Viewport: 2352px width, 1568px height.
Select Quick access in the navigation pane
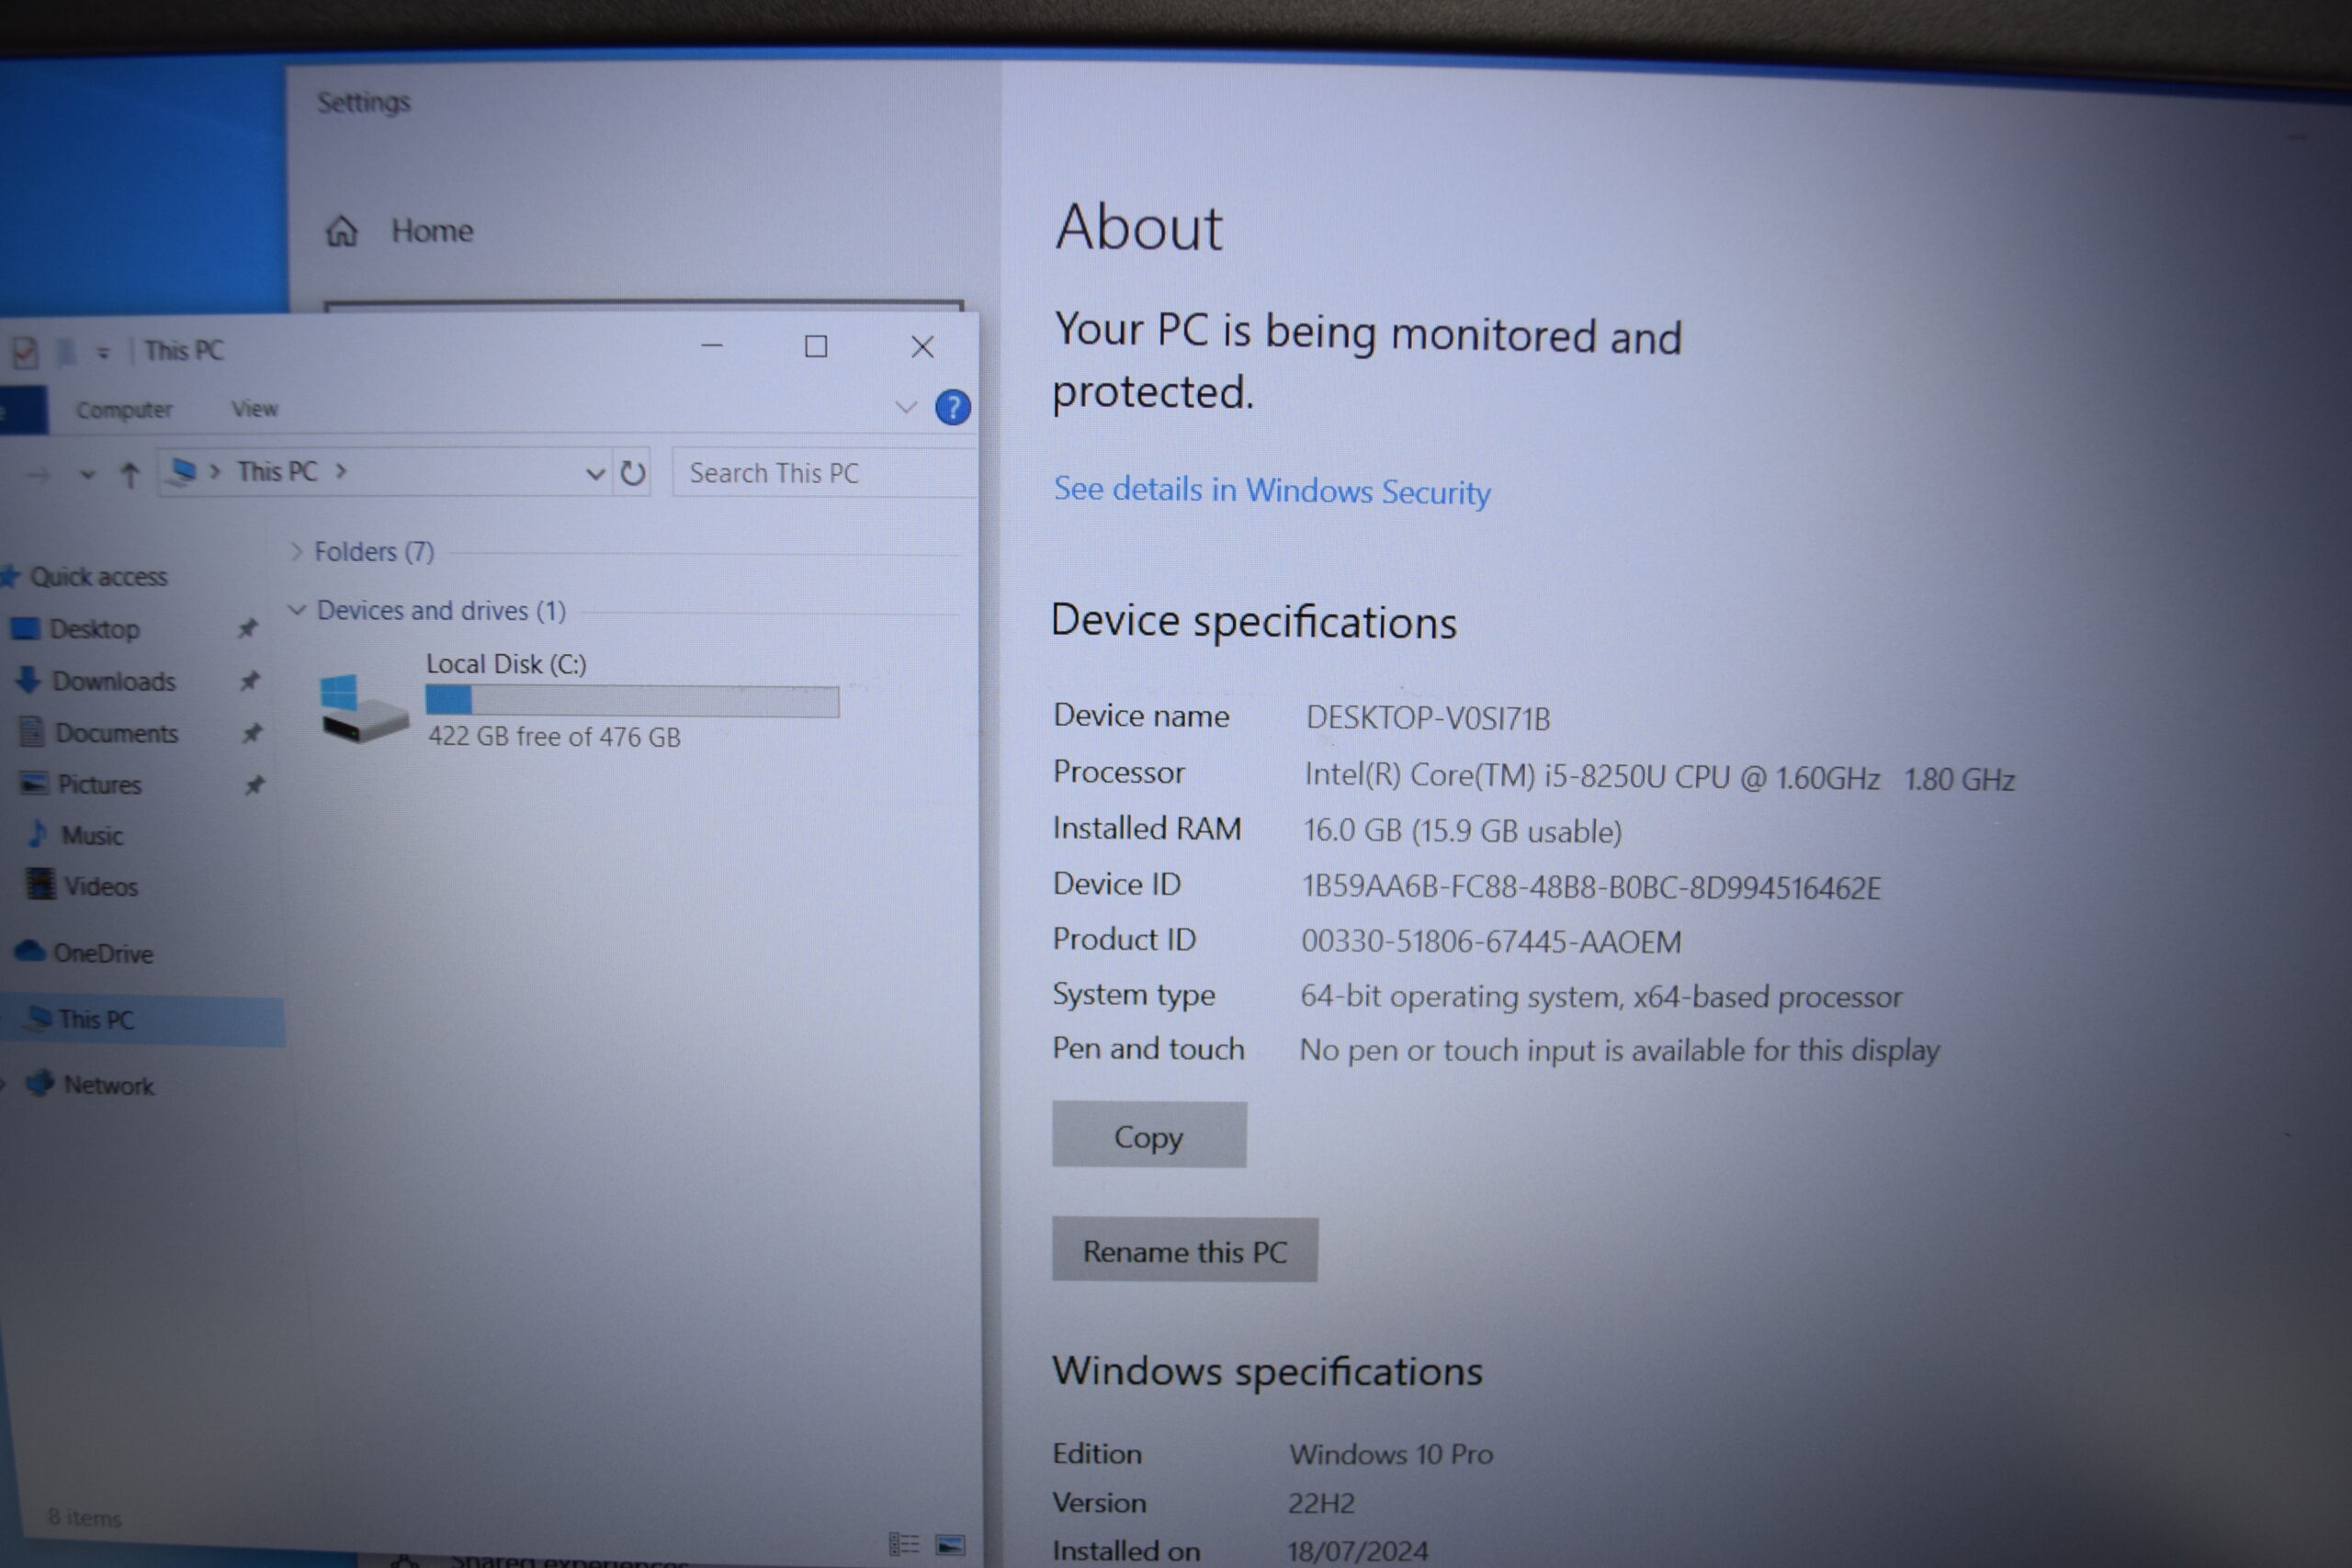point(98,576)
